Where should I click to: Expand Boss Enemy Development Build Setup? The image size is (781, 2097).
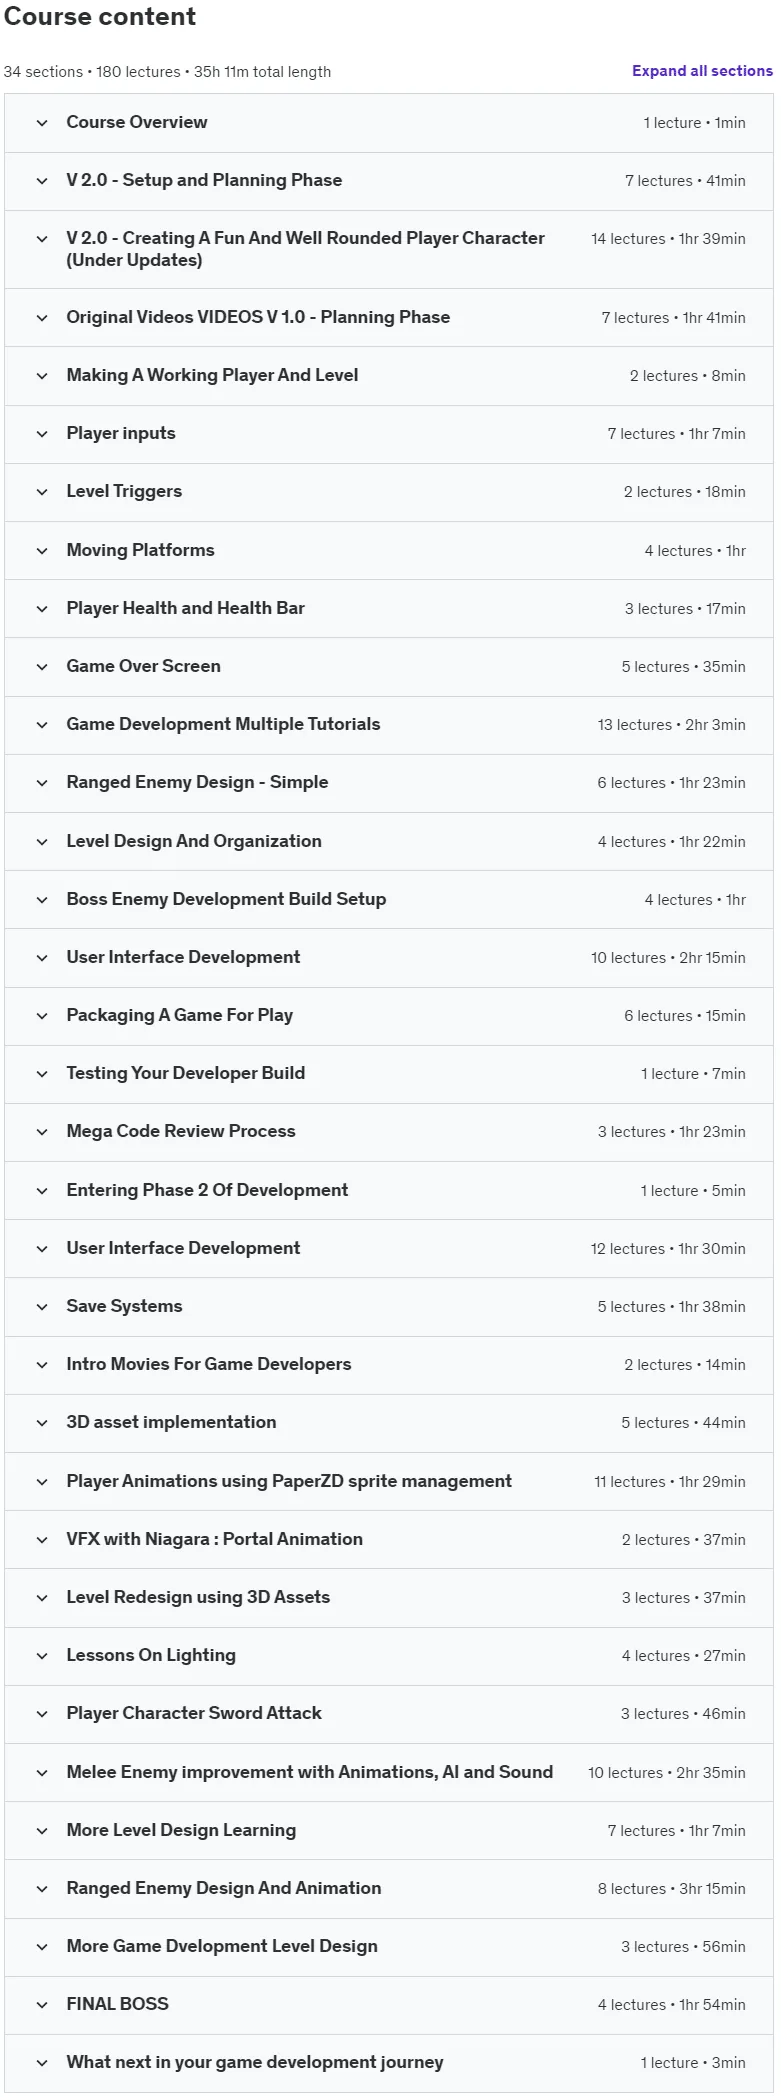coord(389,900)
